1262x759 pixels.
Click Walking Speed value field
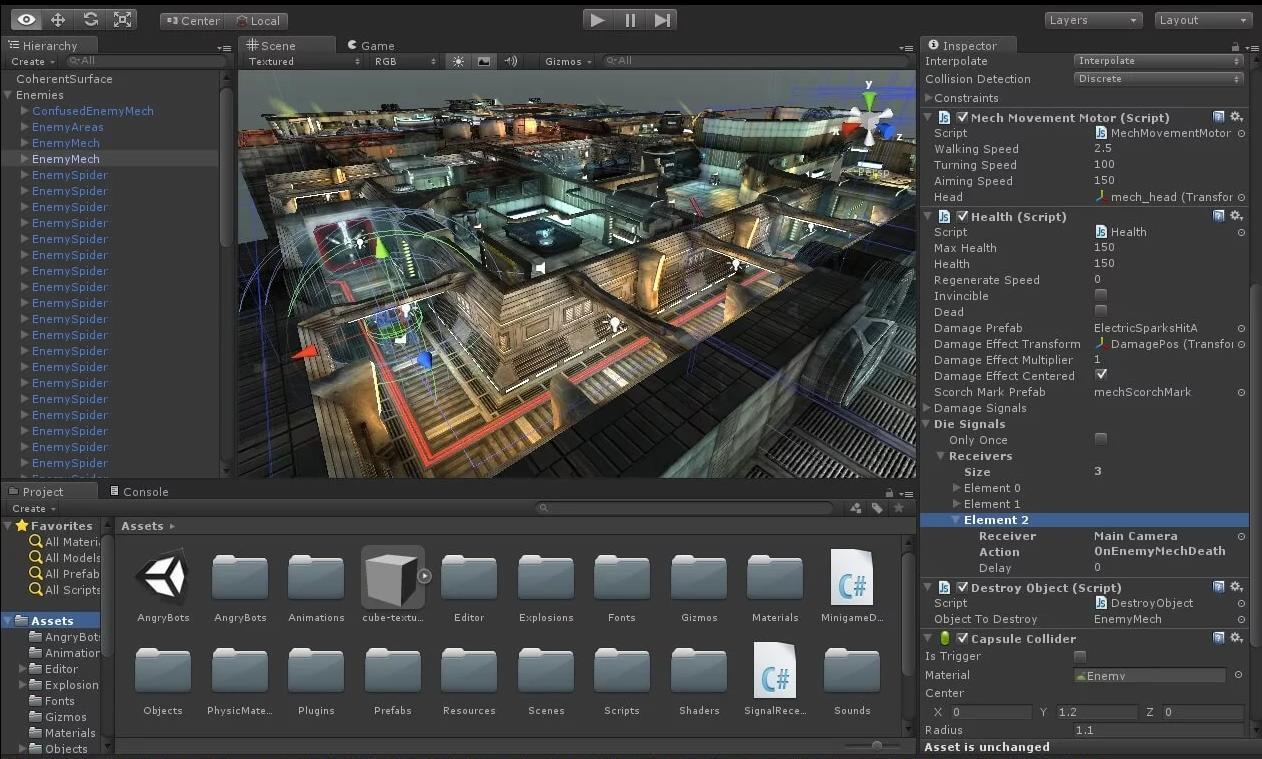1168,149
